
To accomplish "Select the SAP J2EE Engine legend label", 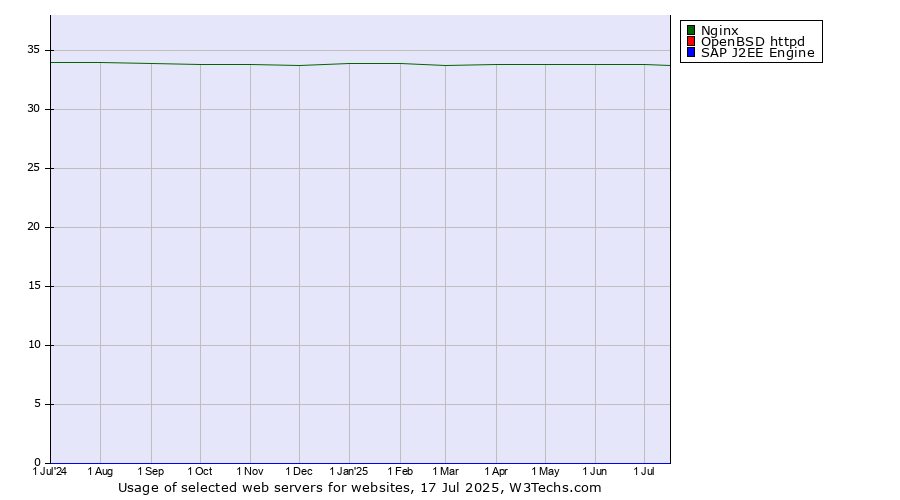I will (x=758, y=53).
